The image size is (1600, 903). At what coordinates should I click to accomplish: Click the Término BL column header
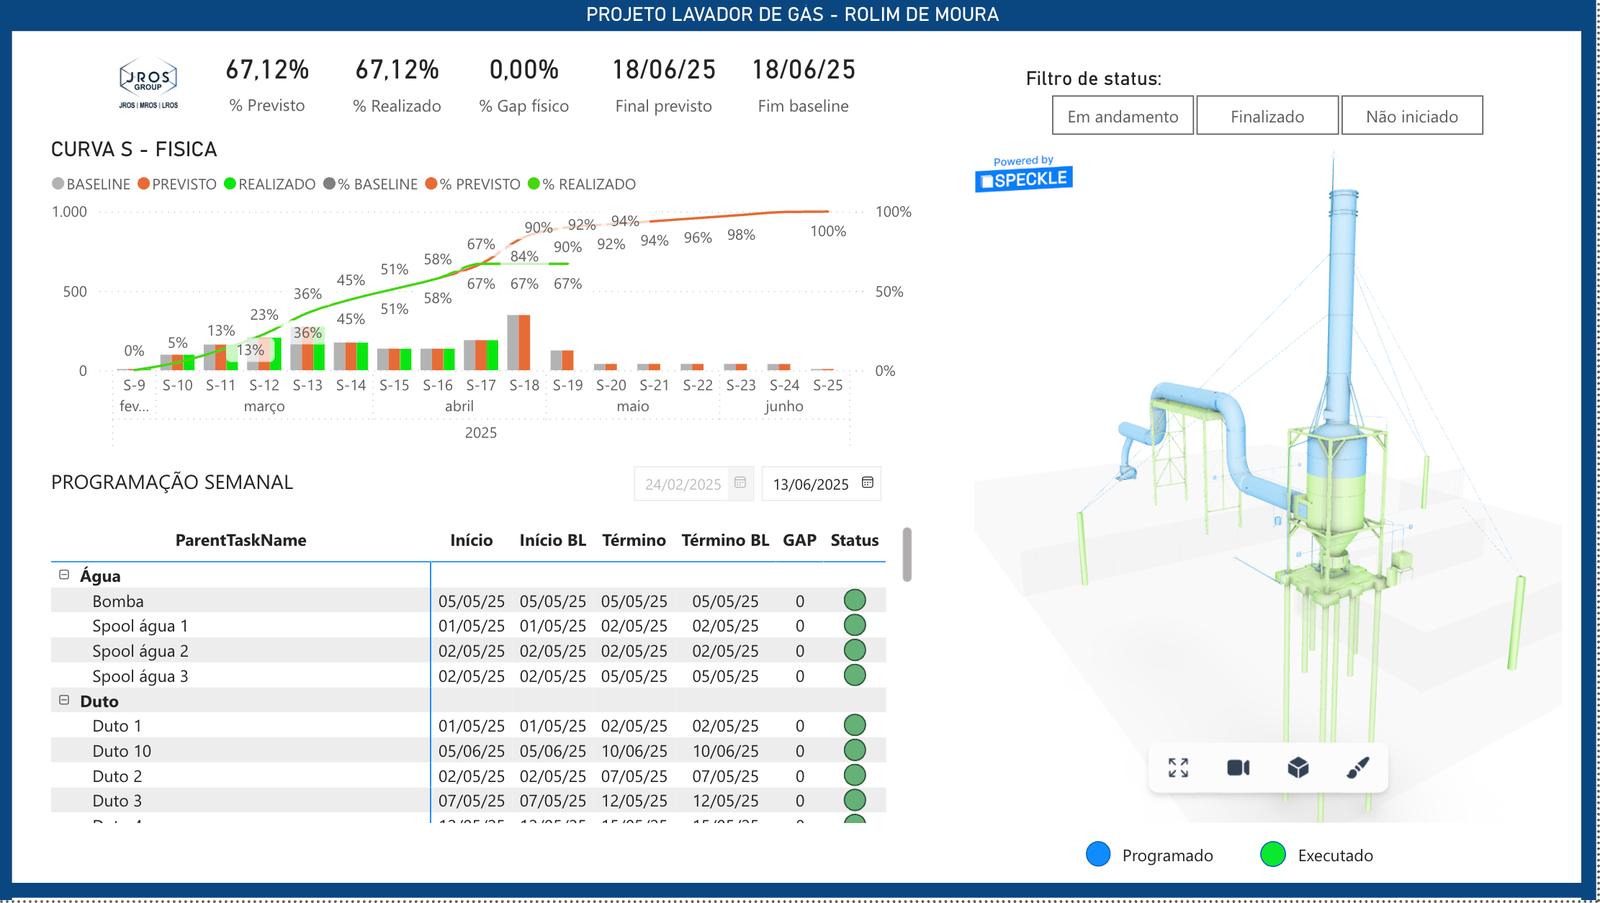click(725, 540)
